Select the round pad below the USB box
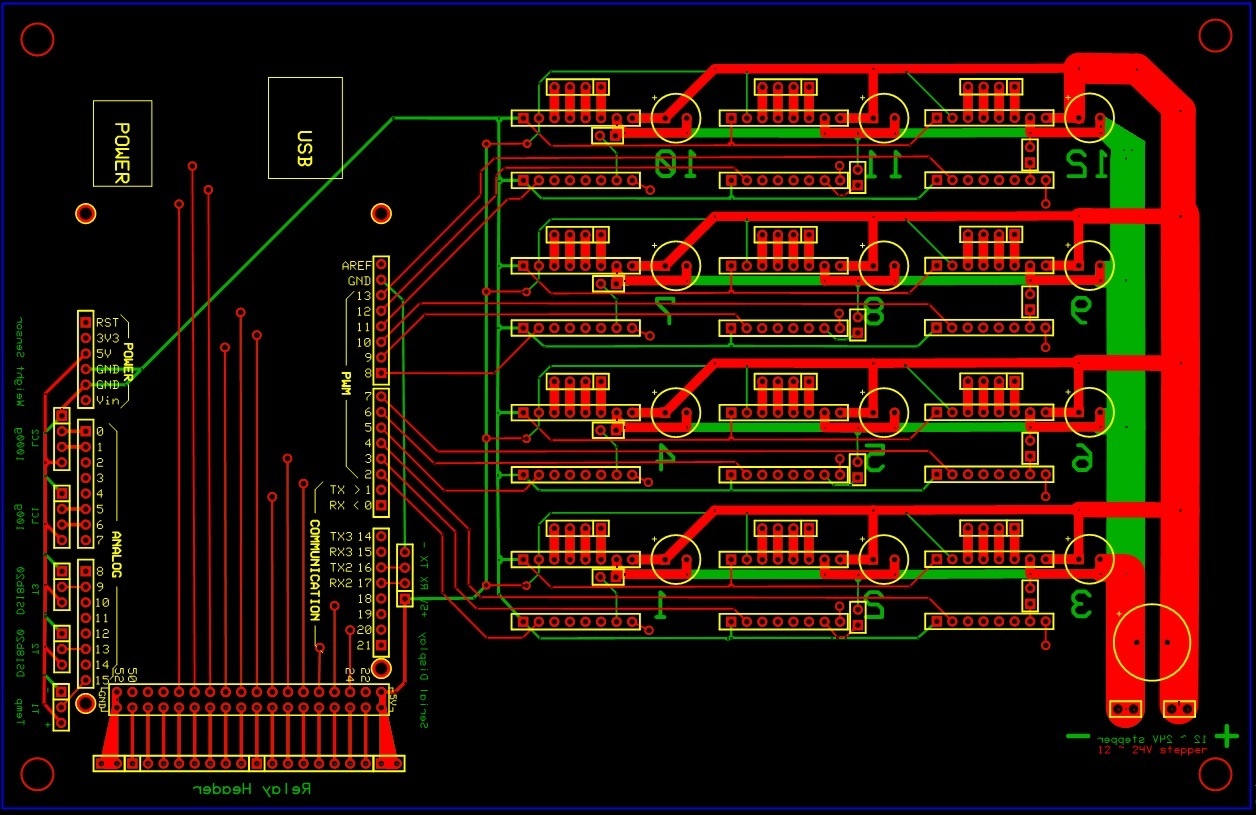The image size is (1256, 815). (x=380, y=213)
